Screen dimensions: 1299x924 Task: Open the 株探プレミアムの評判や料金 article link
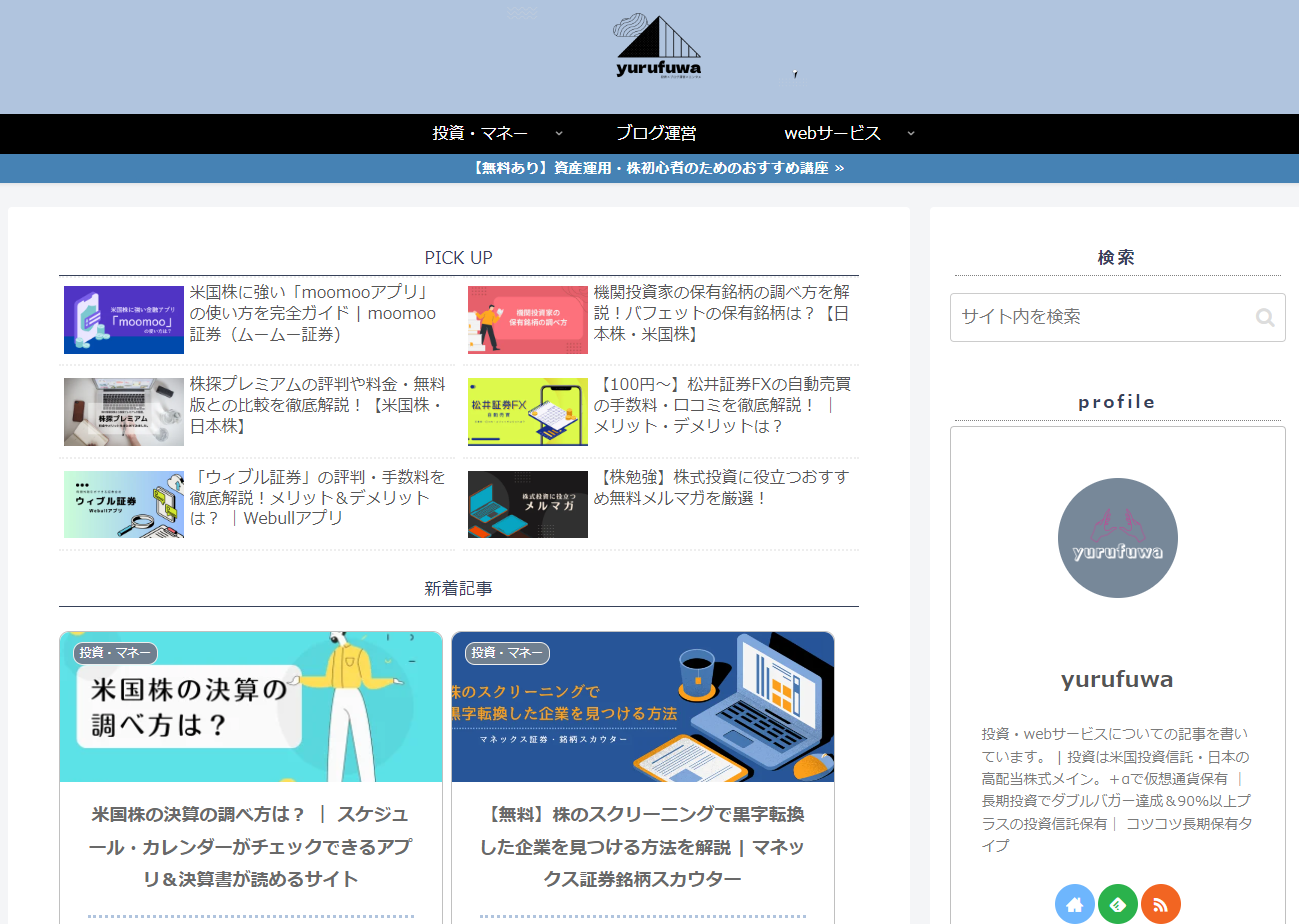coord(318,405)
